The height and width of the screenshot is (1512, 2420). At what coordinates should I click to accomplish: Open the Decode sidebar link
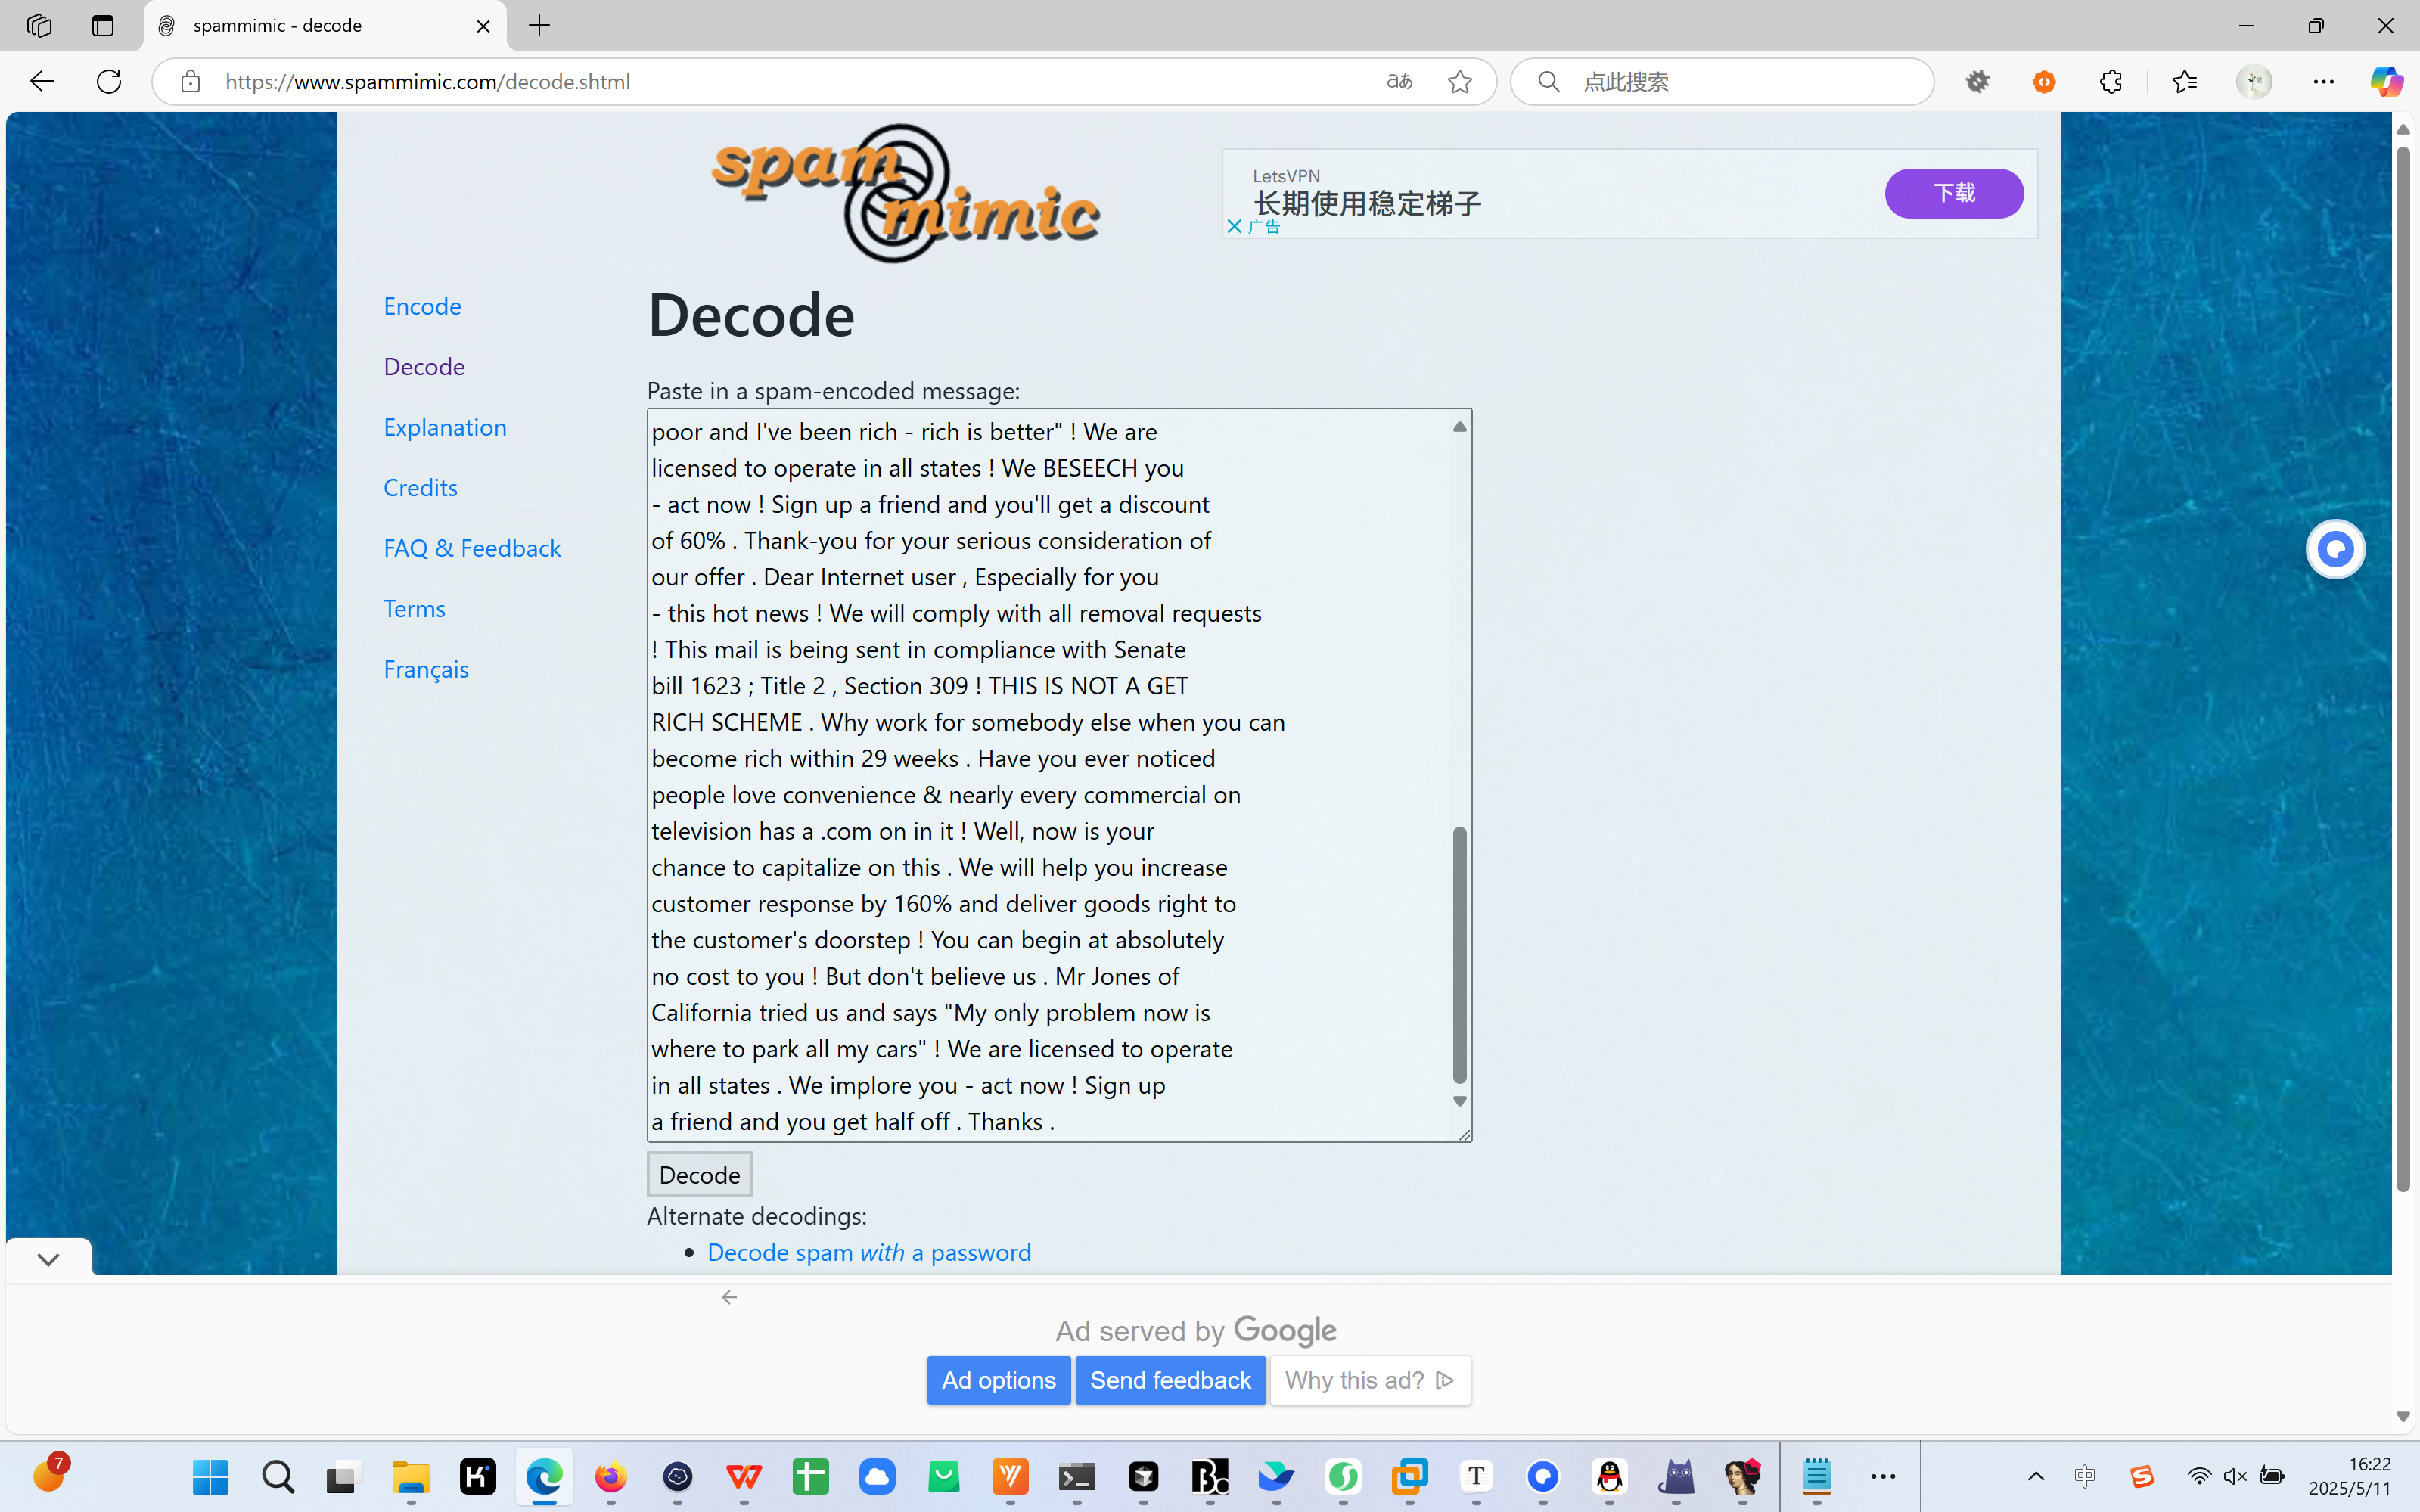424,366
